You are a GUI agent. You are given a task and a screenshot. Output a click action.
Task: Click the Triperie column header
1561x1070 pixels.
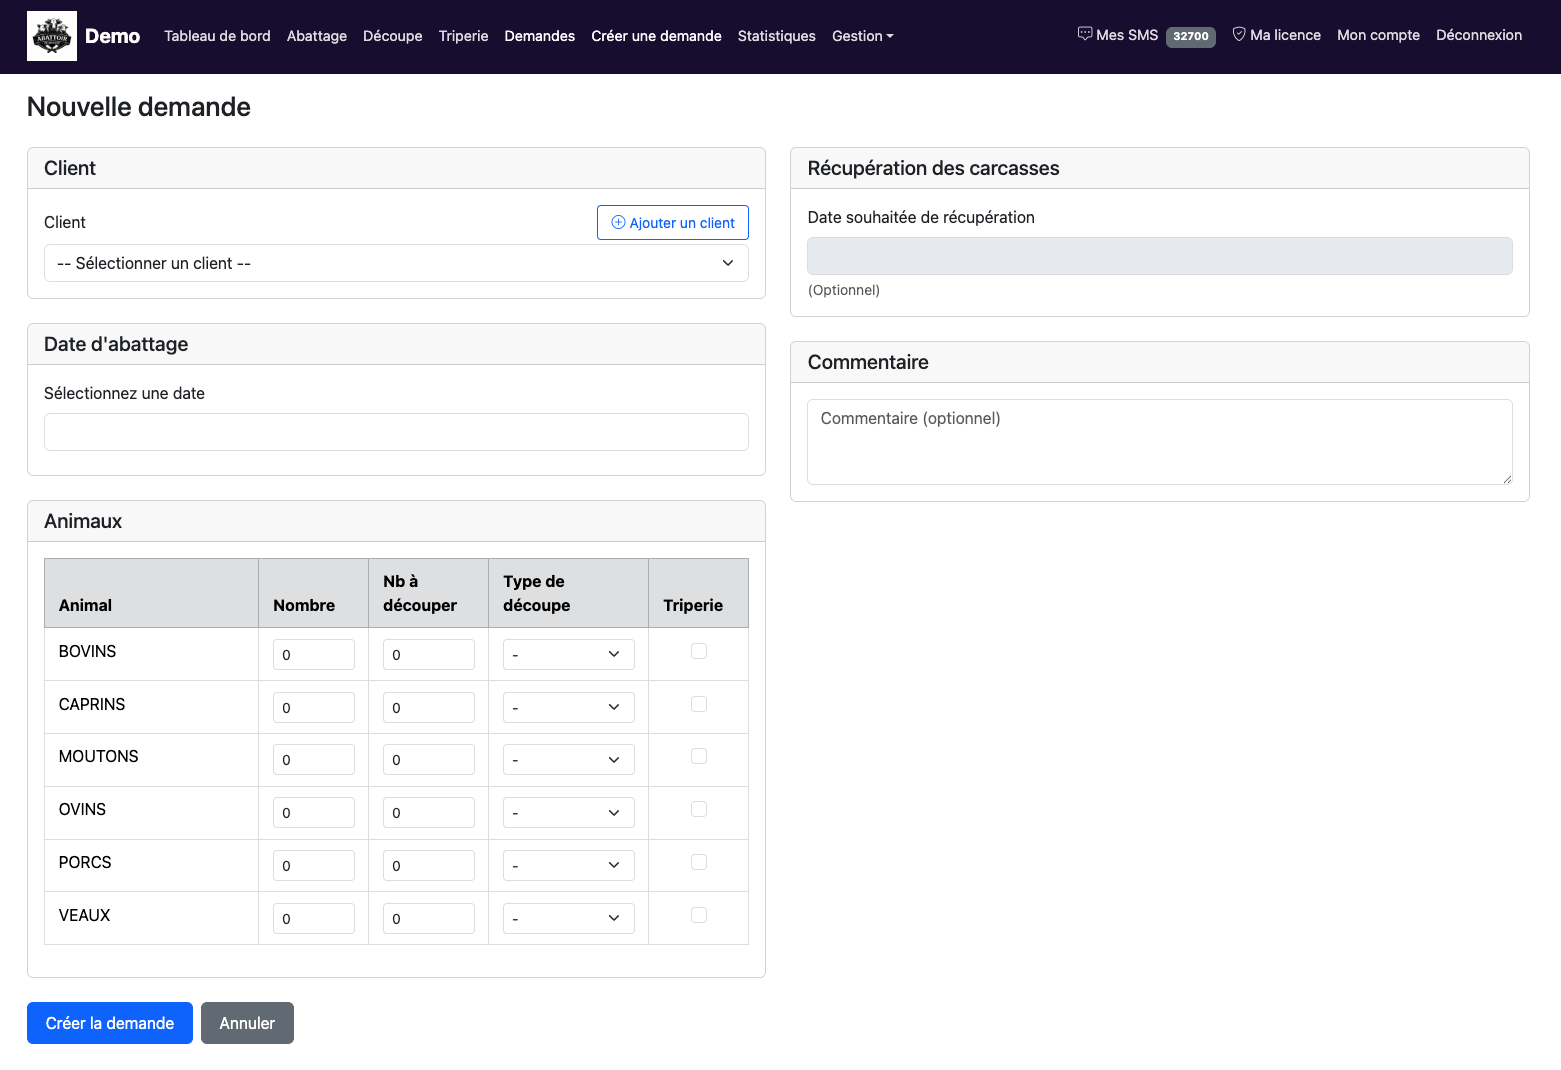[693, 605]
